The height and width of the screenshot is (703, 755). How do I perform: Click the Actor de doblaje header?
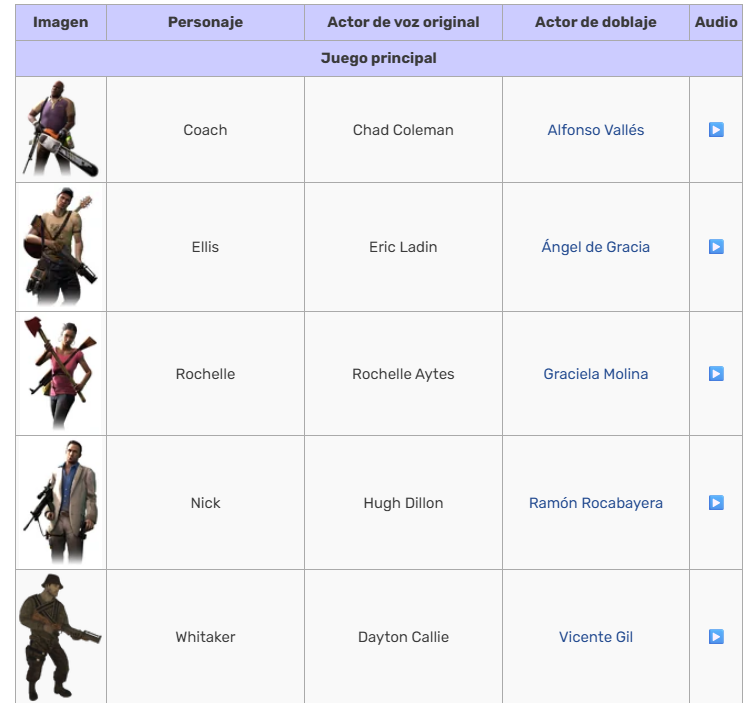596,22
